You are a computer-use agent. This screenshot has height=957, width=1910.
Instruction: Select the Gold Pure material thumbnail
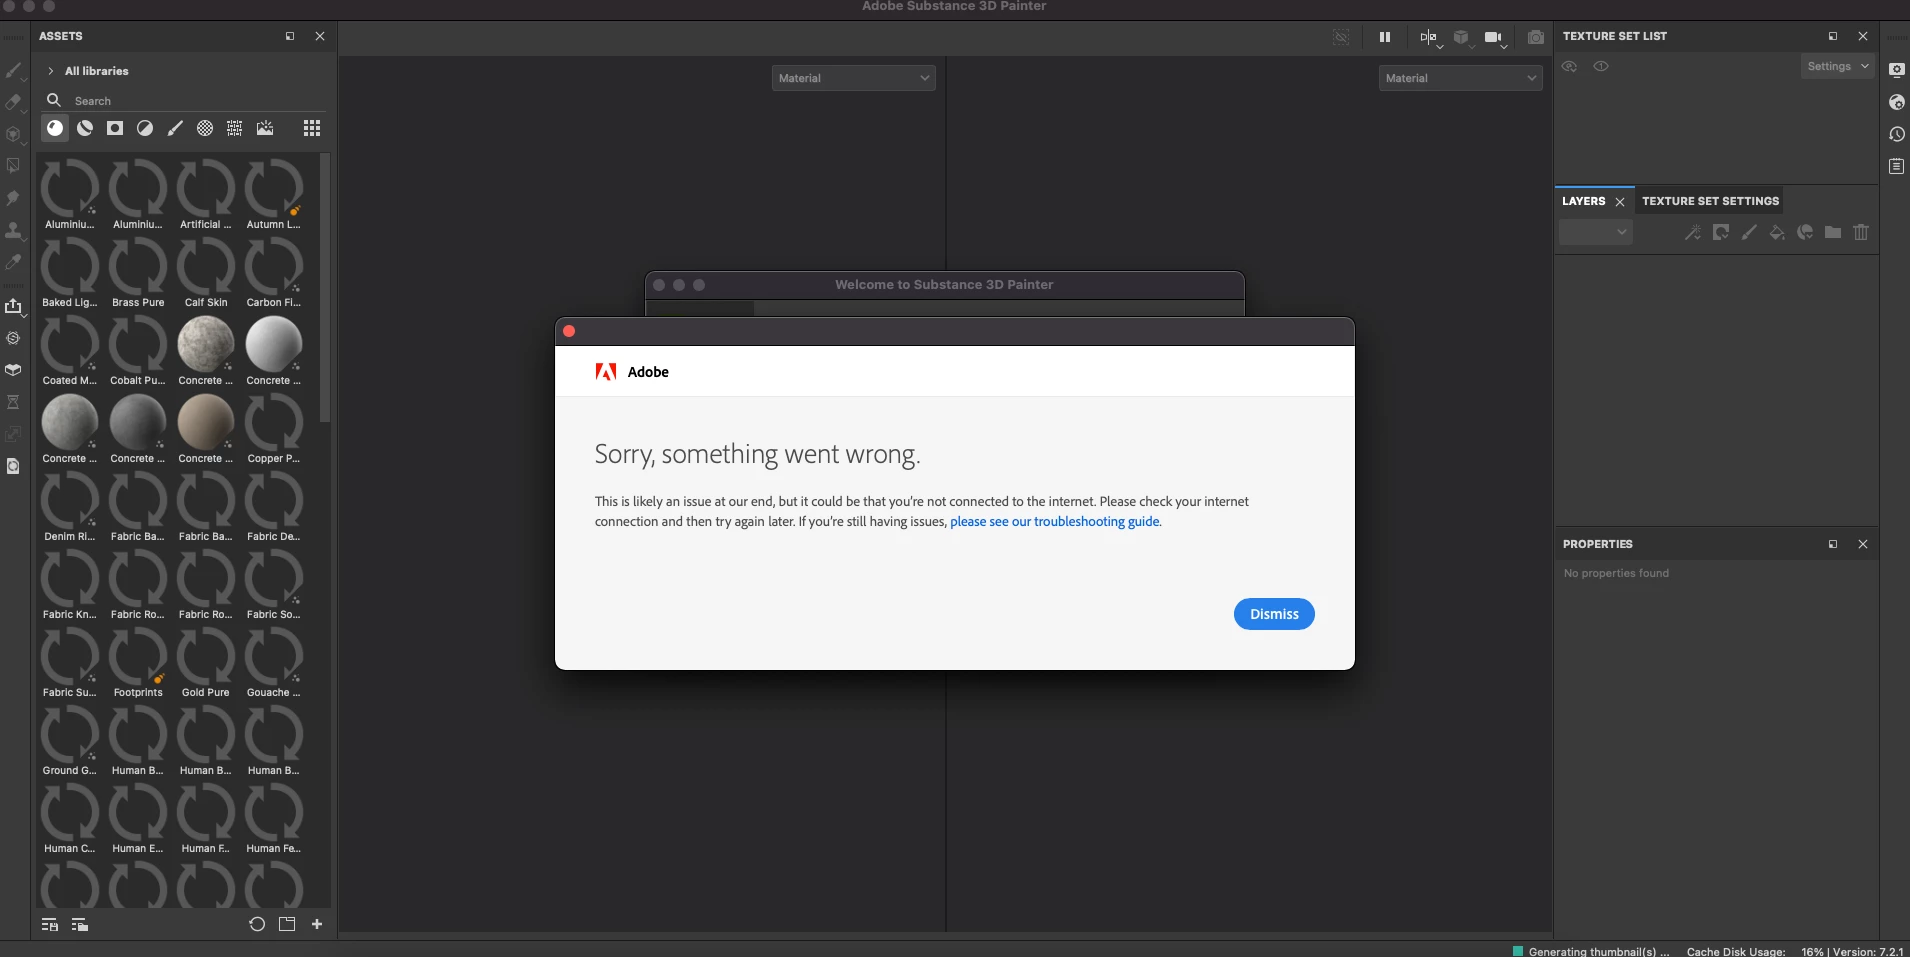click(x=206, y=656)
